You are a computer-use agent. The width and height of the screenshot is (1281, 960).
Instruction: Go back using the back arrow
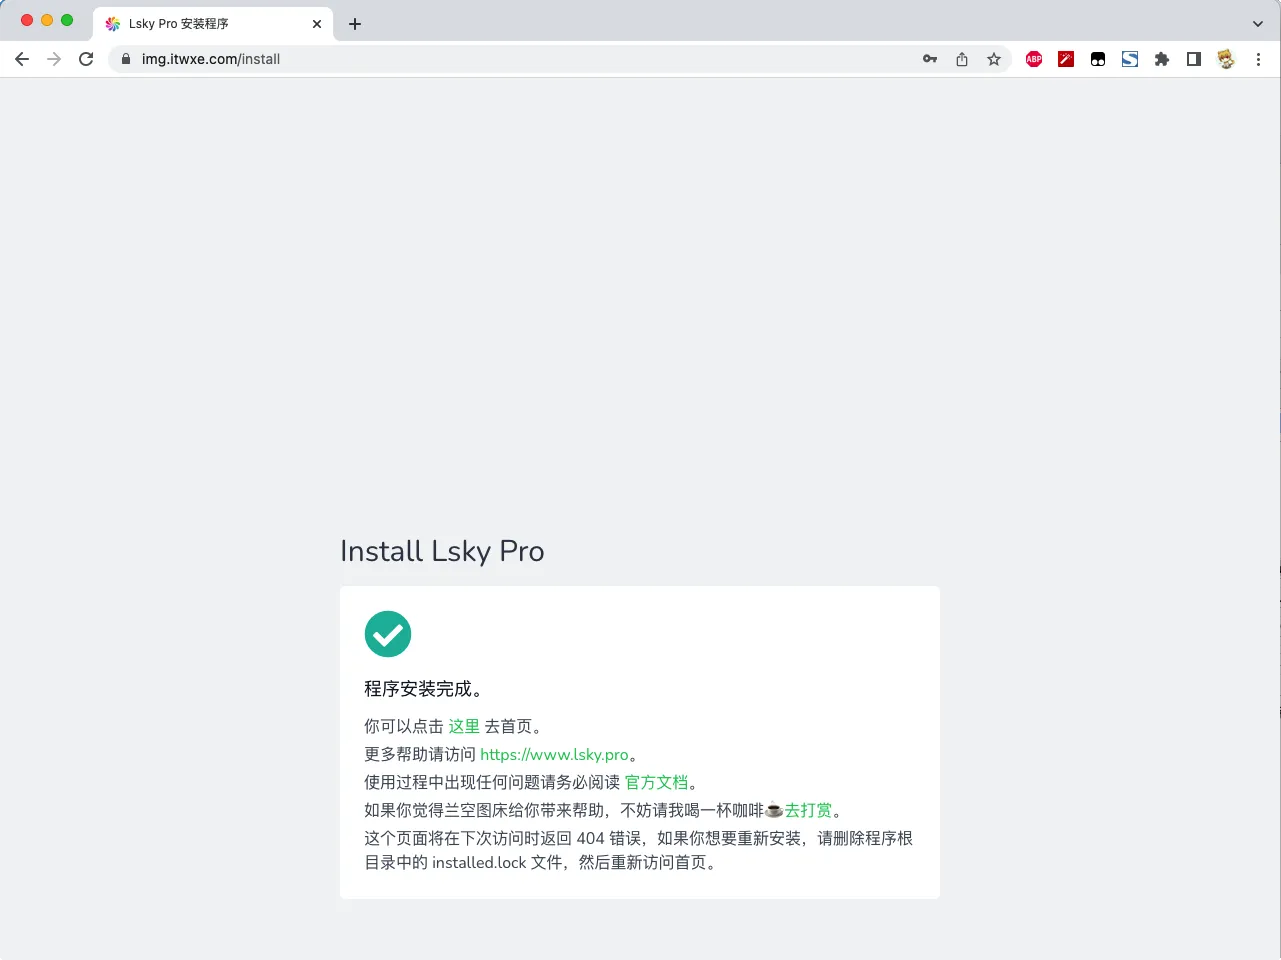click(x=22, y=59)
